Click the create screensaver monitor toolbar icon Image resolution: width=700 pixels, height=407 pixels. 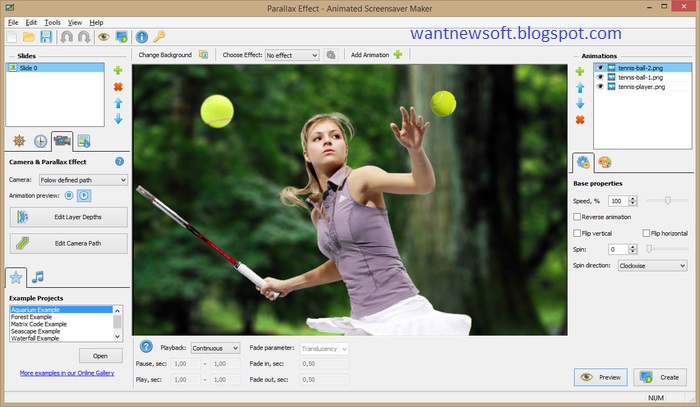click(121, 37)
